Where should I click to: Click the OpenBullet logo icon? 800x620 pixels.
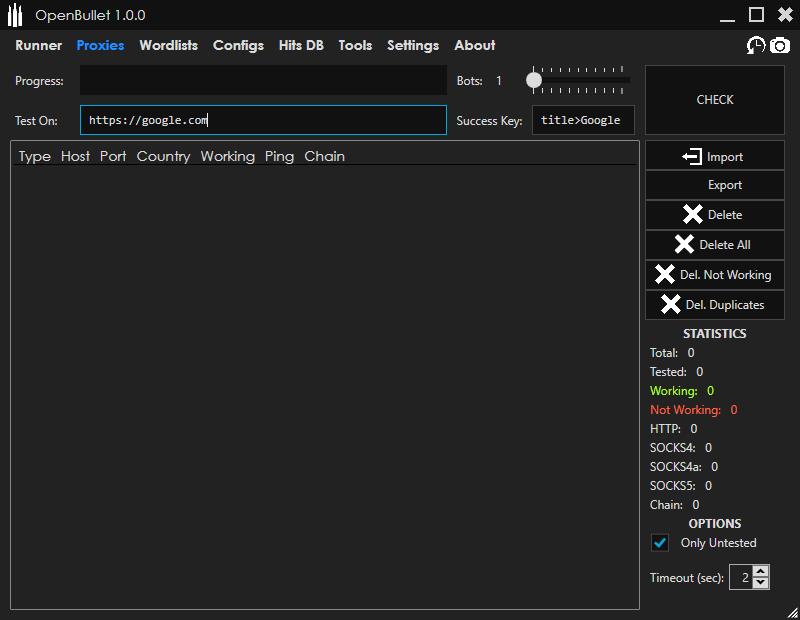coord(15,15)
